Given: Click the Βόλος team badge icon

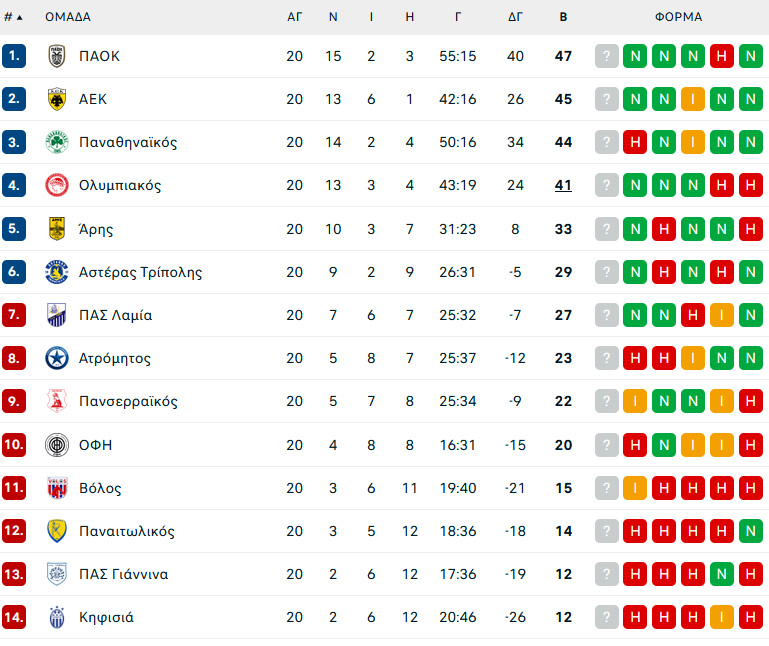Looking at the screenshot, I should coord(56,488).
